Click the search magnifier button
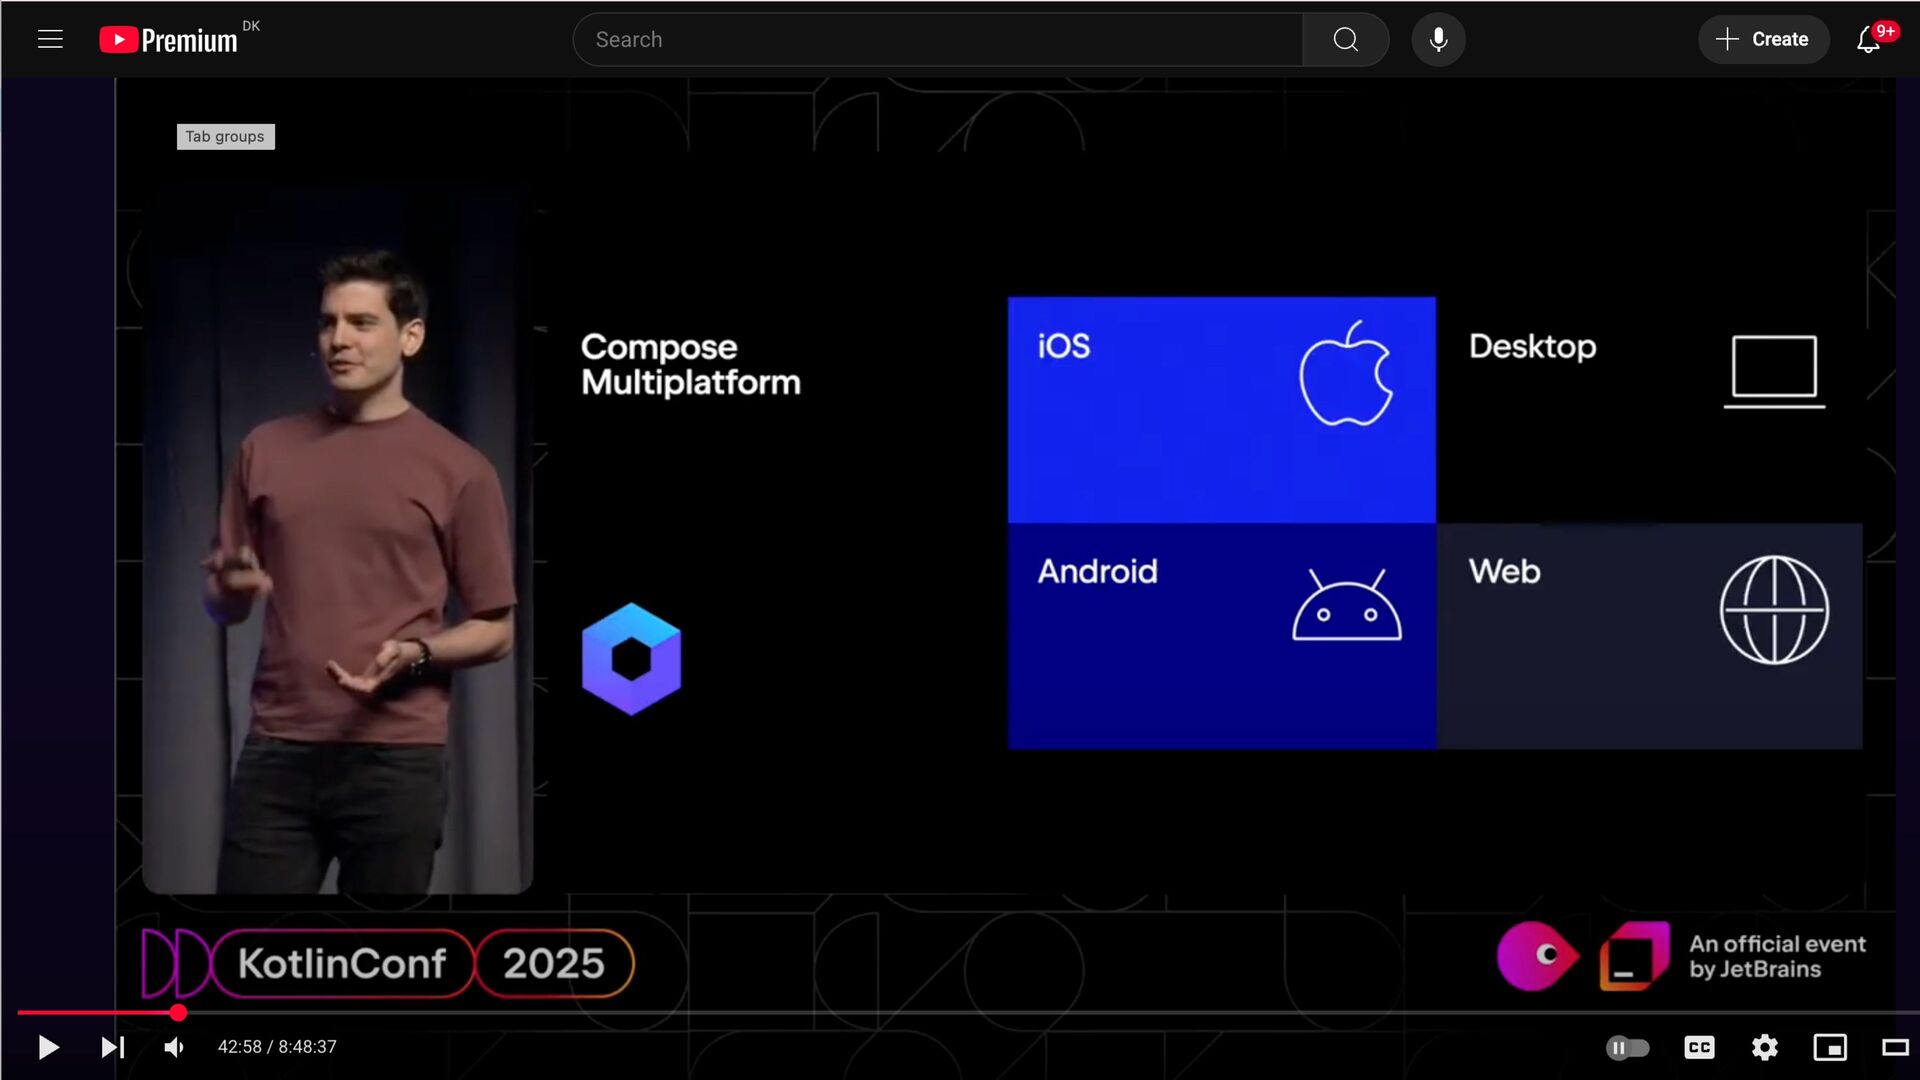Screen dimensions: 1920x1080 pos(1345,39)
